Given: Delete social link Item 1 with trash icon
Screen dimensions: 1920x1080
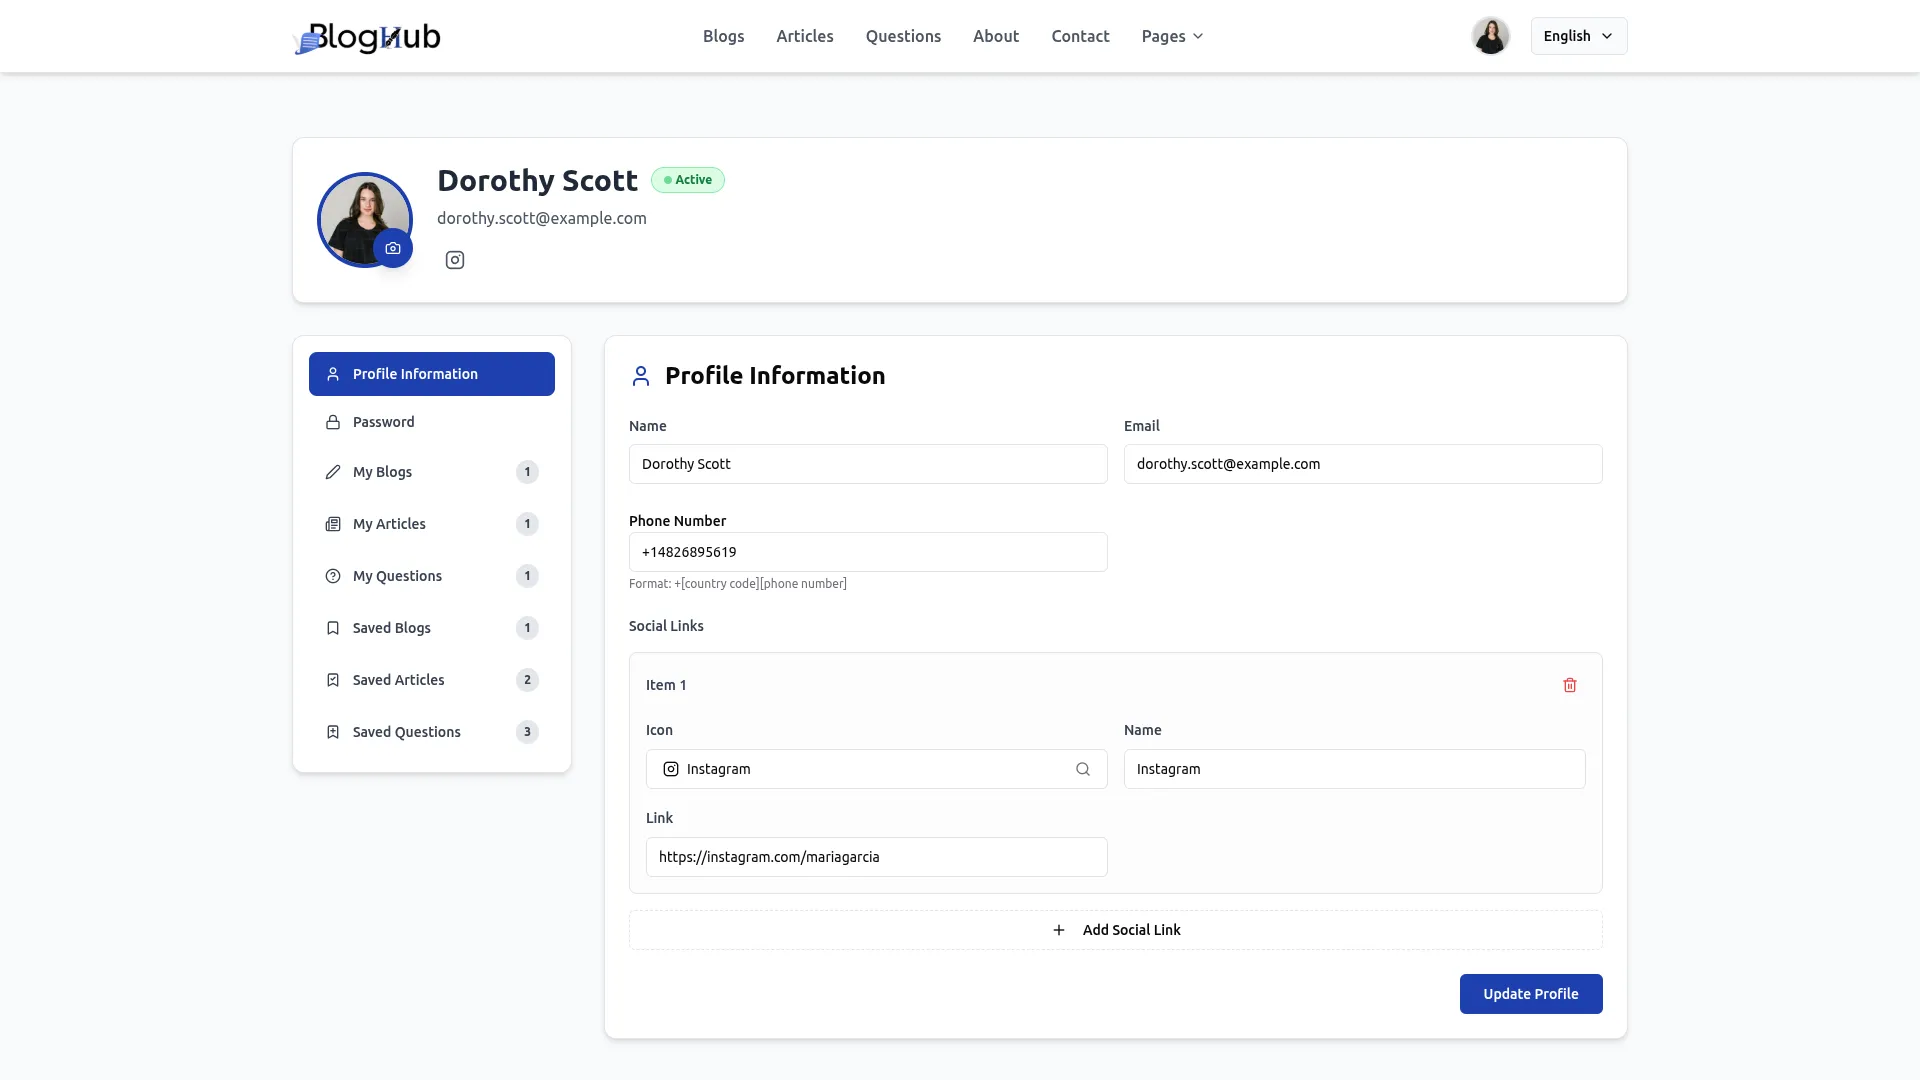Looking at the screenshot, I should [1569, 685].
